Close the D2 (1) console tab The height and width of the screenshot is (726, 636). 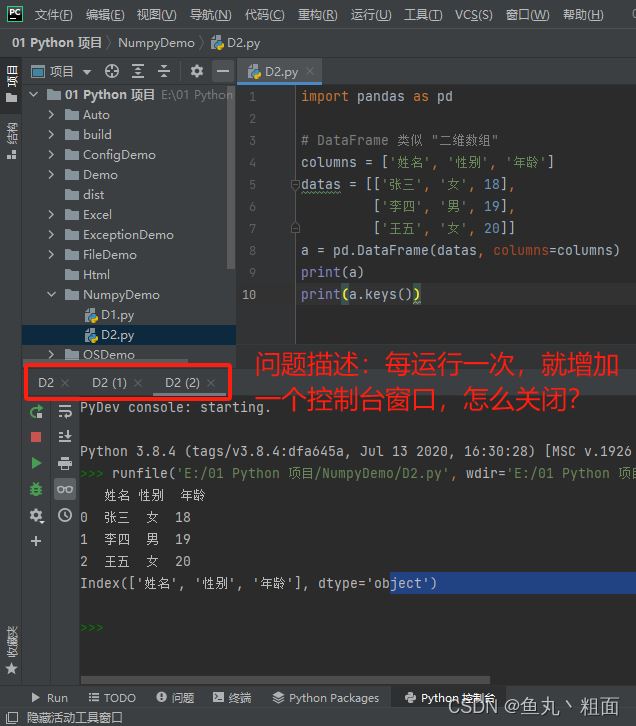(x=138, y=383)
